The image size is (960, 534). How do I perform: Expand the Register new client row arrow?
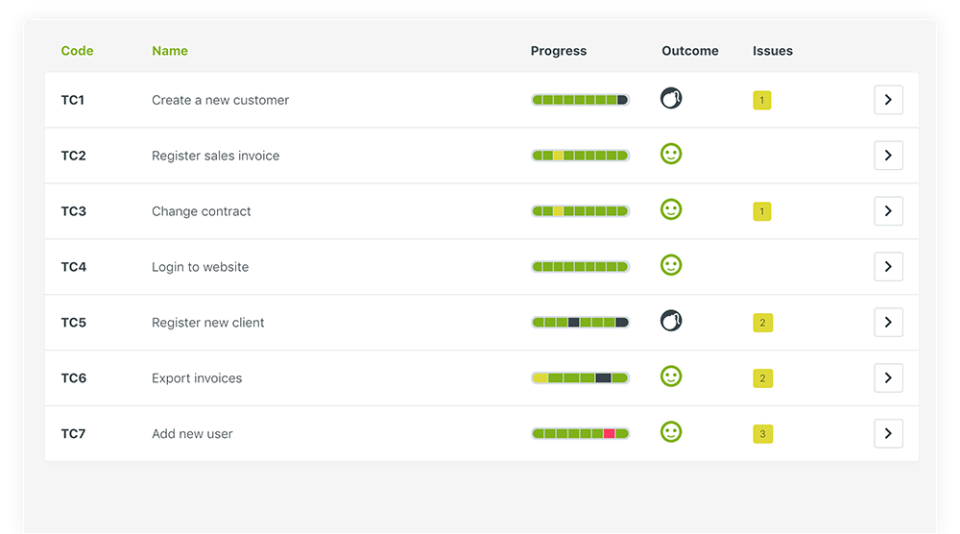click(888, 322)
